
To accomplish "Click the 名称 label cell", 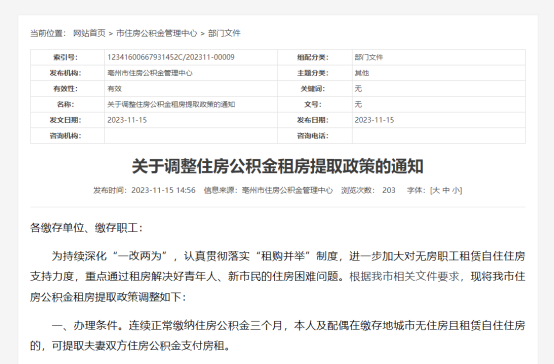I will point(67,104).
